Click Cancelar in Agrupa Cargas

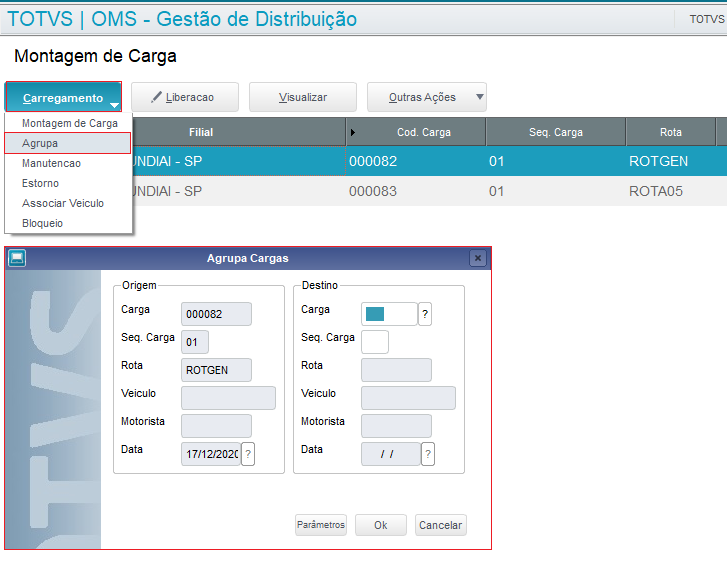[440, 525]
